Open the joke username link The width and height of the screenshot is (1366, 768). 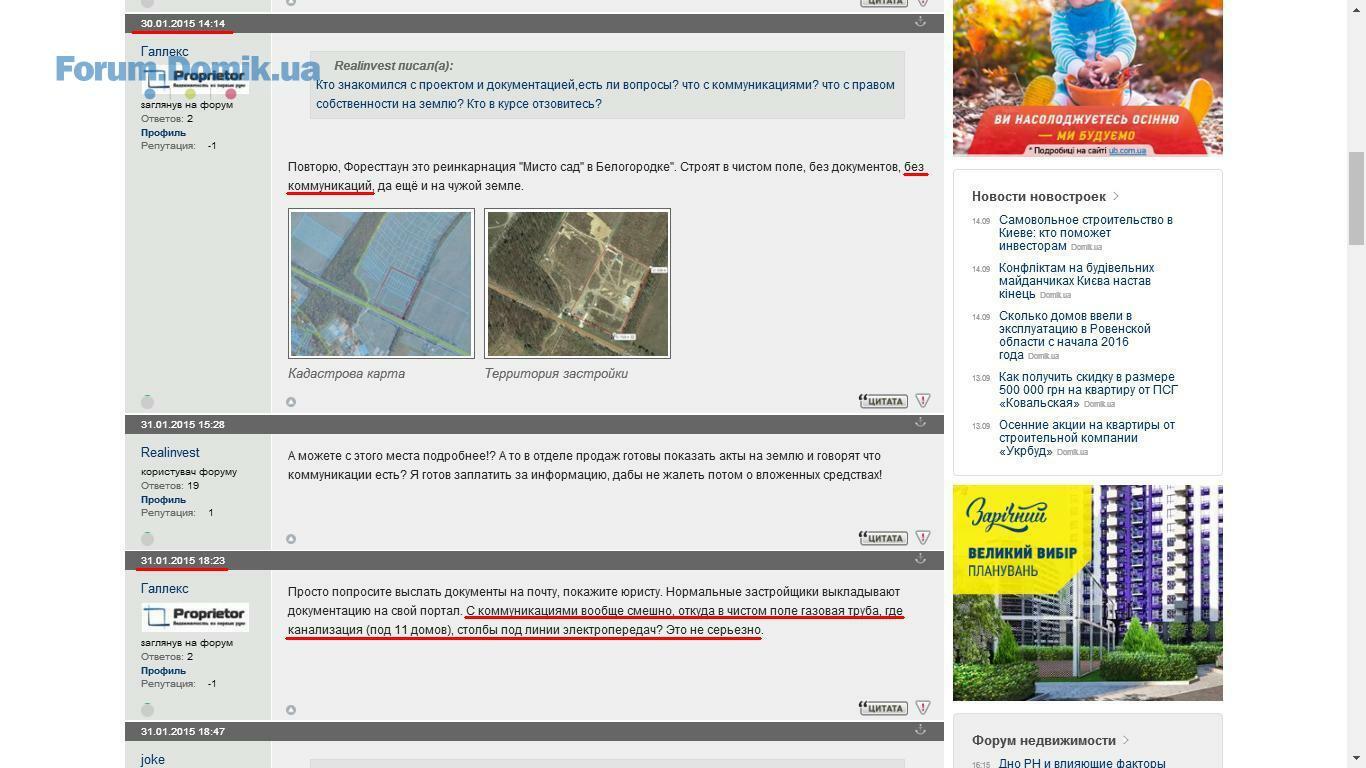tap(153, 760)
